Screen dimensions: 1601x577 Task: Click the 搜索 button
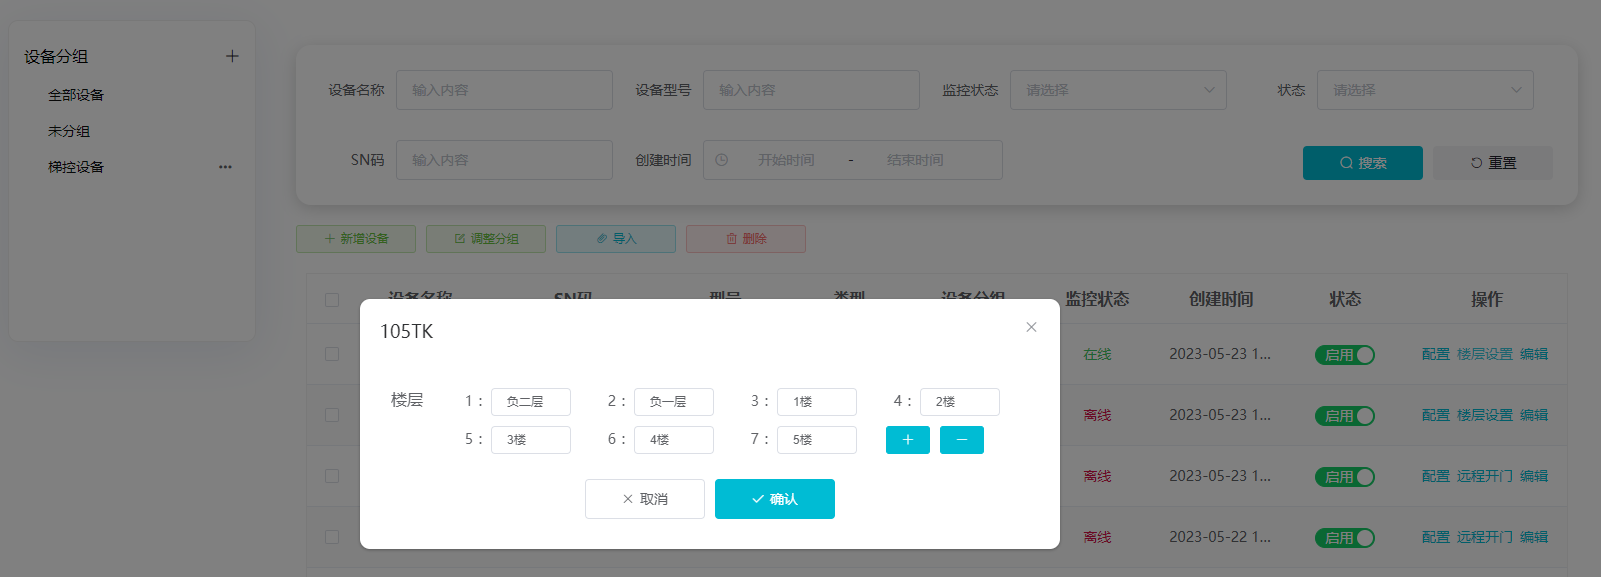(1363, 163)
